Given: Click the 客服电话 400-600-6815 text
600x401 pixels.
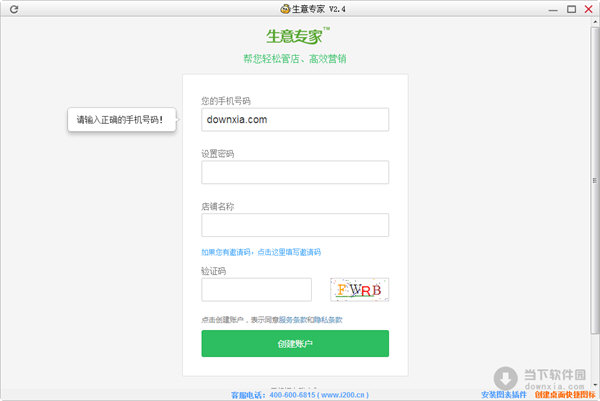Looking at the screenshot, I should pos(274,395).
